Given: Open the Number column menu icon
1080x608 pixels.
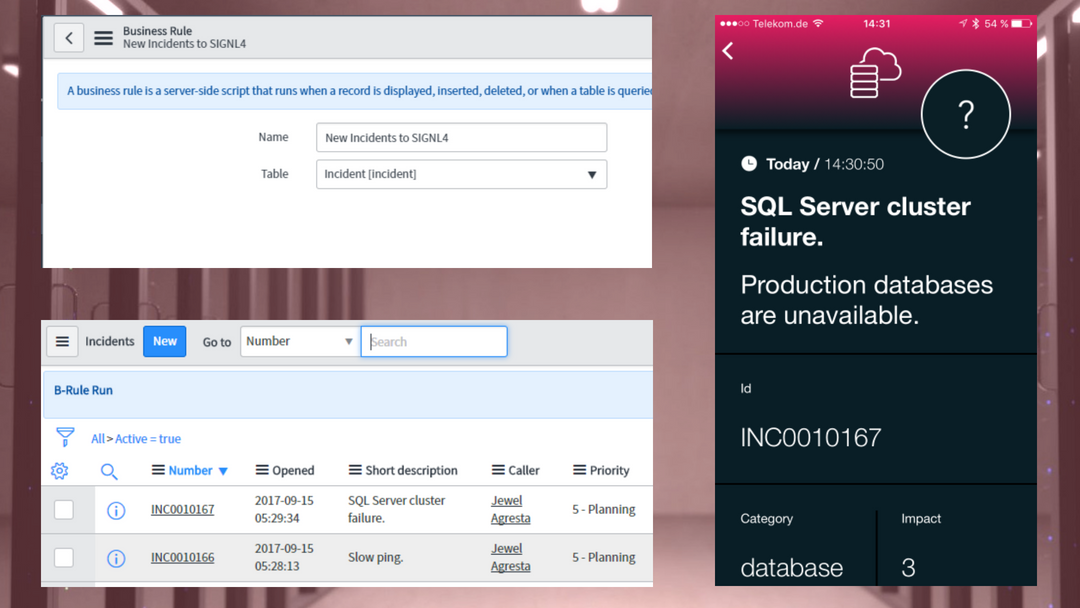Looking at the screenshot, I should point(158,470).
